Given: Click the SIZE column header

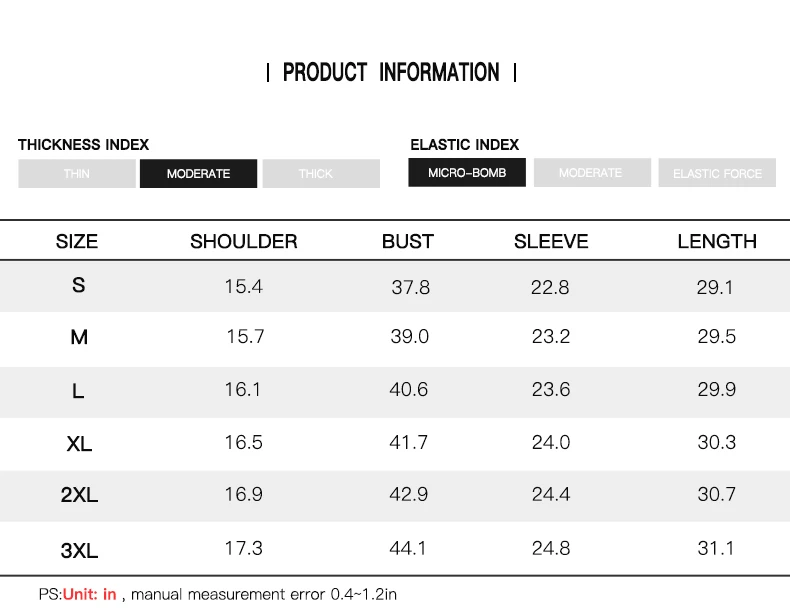Looking at the screenshot, I should [x=77, y=241].
